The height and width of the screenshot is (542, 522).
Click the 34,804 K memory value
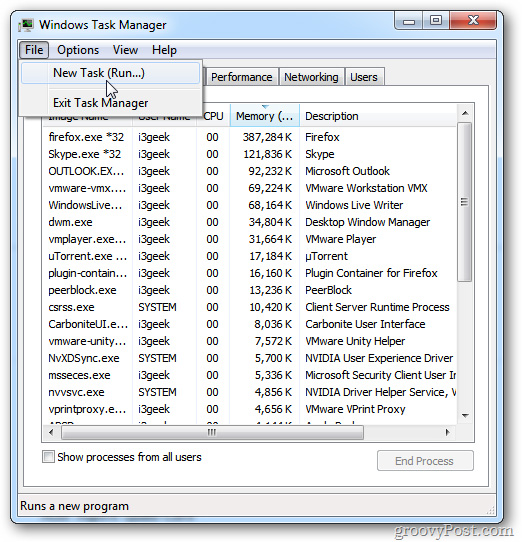tap(270, 222)
